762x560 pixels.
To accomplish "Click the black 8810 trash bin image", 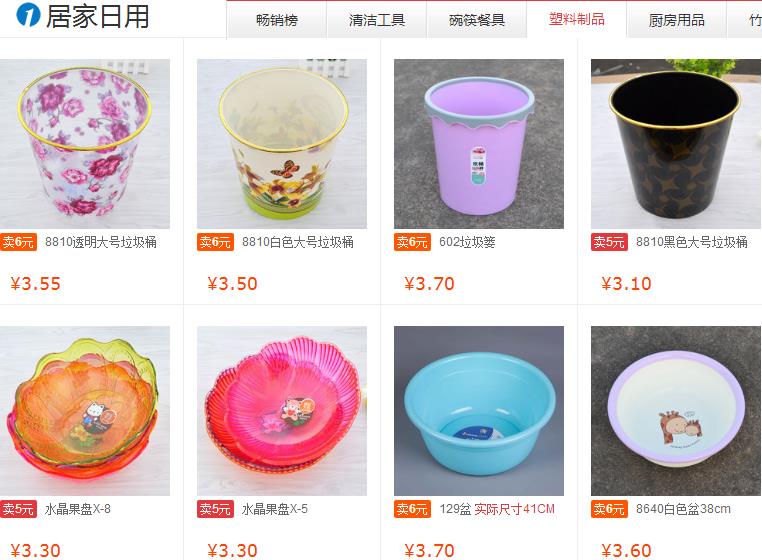I will click(x=676, y=144).
